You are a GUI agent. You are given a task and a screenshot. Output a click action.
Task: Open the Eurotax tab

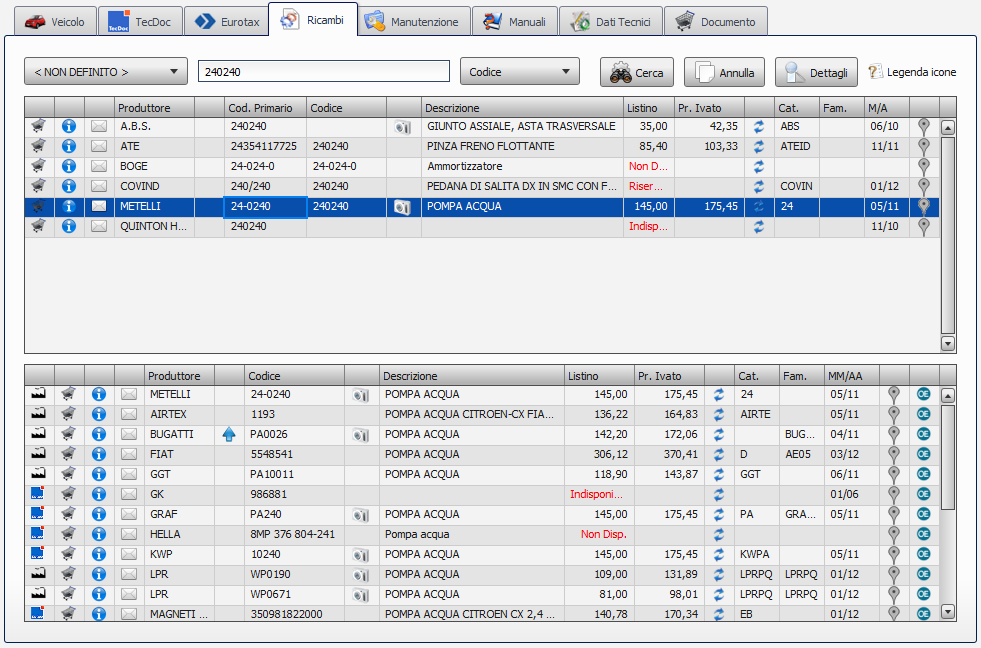coord(226,21)
